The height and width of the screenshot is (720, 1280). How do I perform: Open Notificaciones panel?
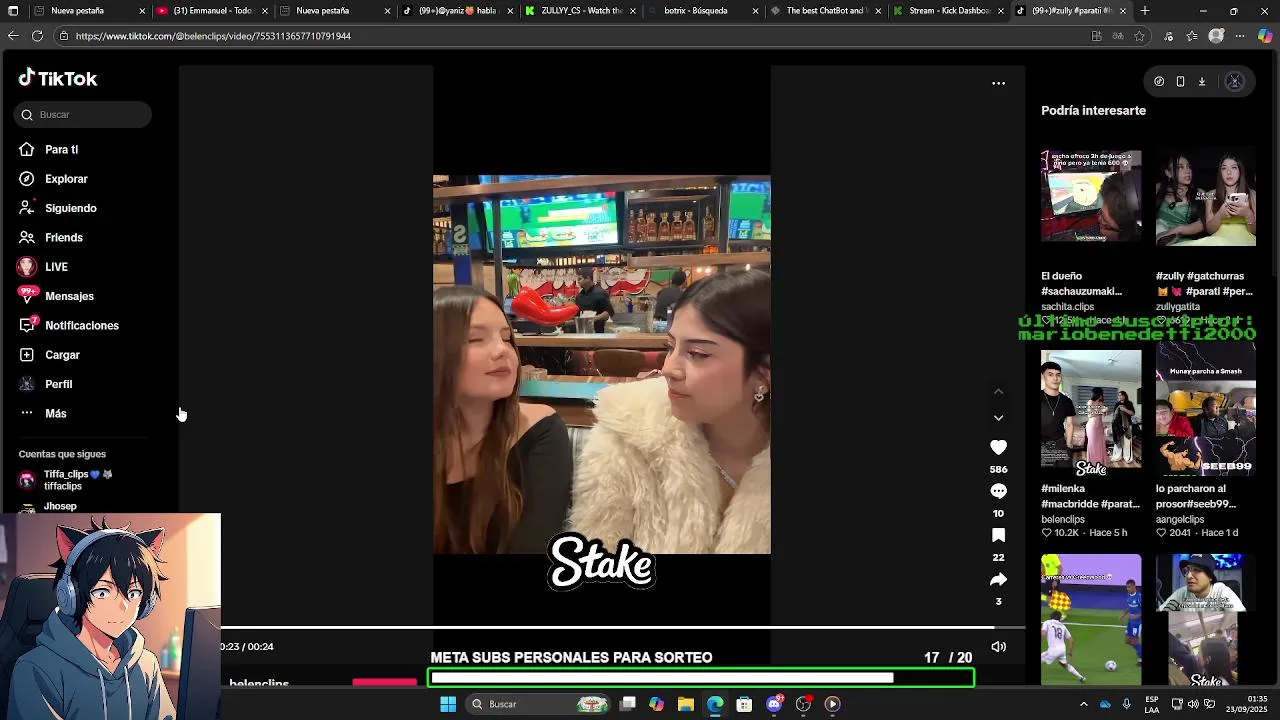81,326
